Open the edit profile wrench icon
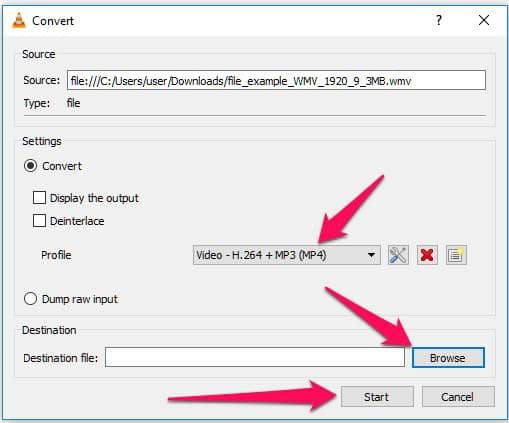Screen dimensions: 509x423 (398, 255)
